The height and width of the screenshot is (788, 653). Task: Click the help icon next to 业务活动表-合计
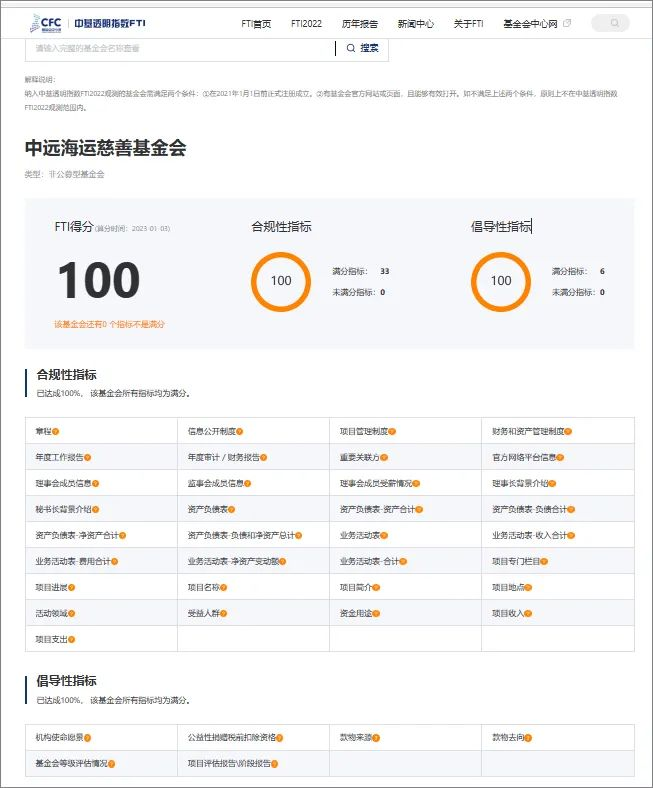coord(403,562)
